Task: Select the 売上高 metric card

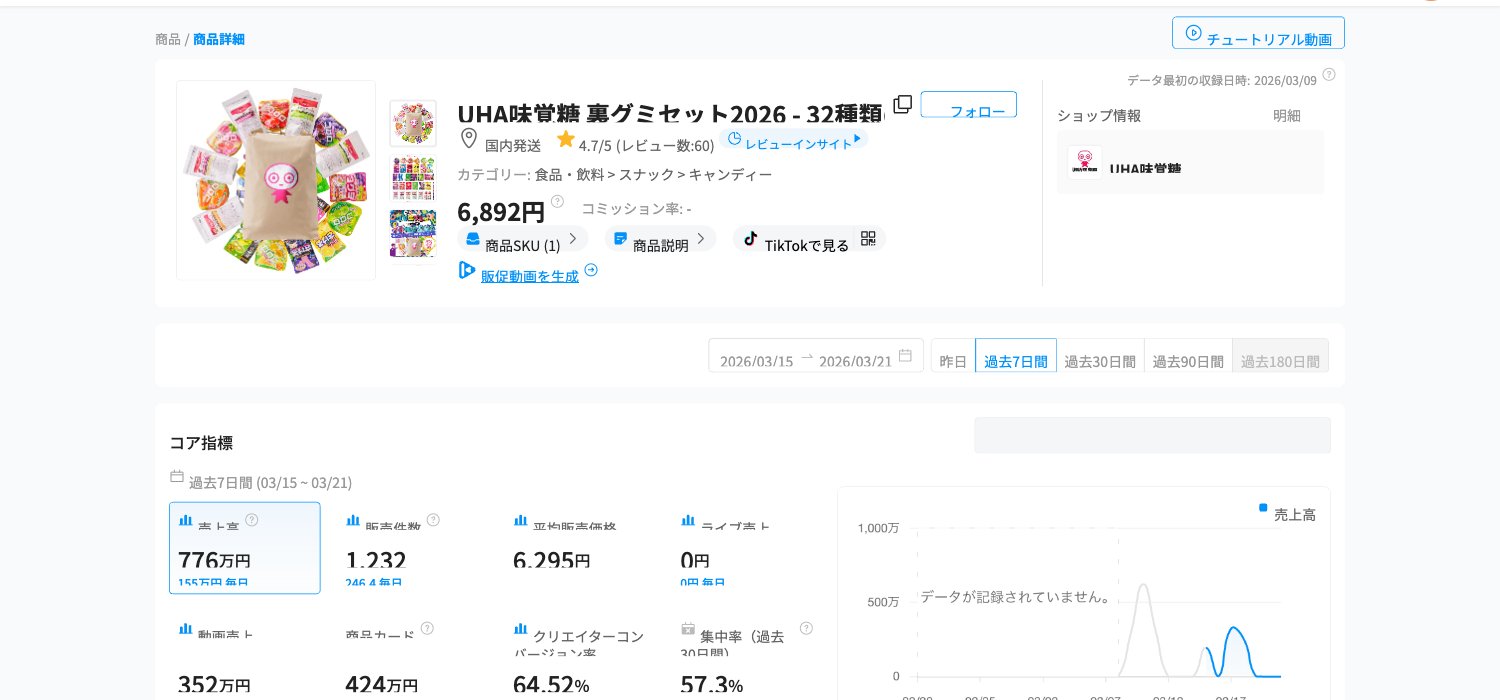Action: (245, 548)
